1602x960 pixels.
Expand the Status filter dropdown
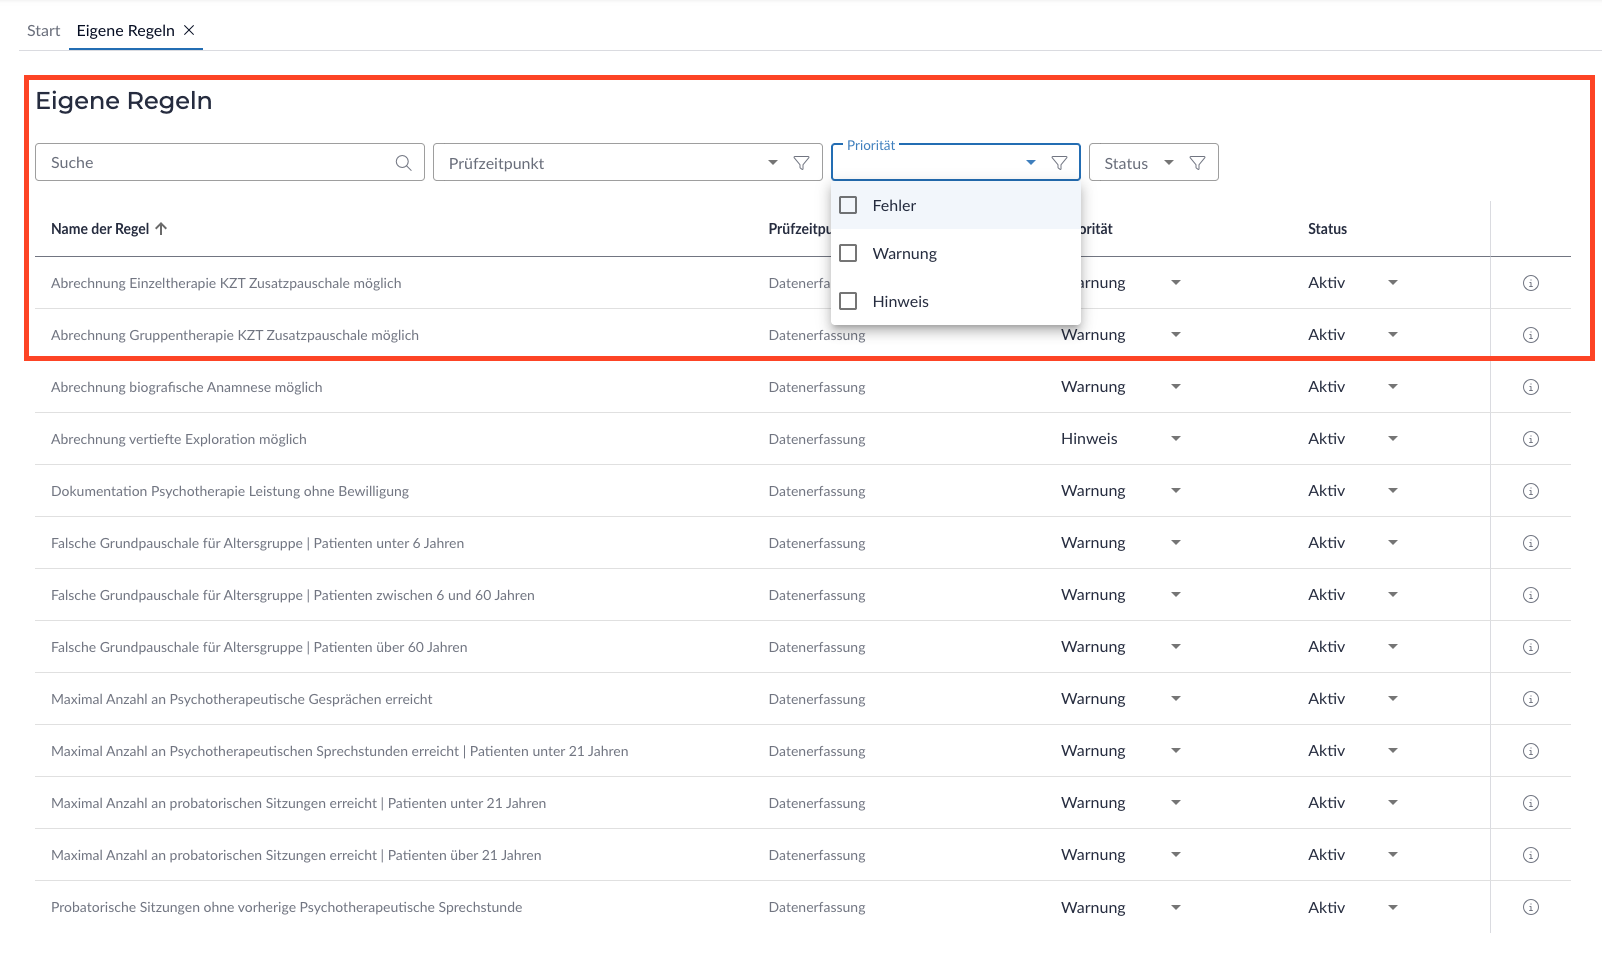click(x=1168, y=163)
